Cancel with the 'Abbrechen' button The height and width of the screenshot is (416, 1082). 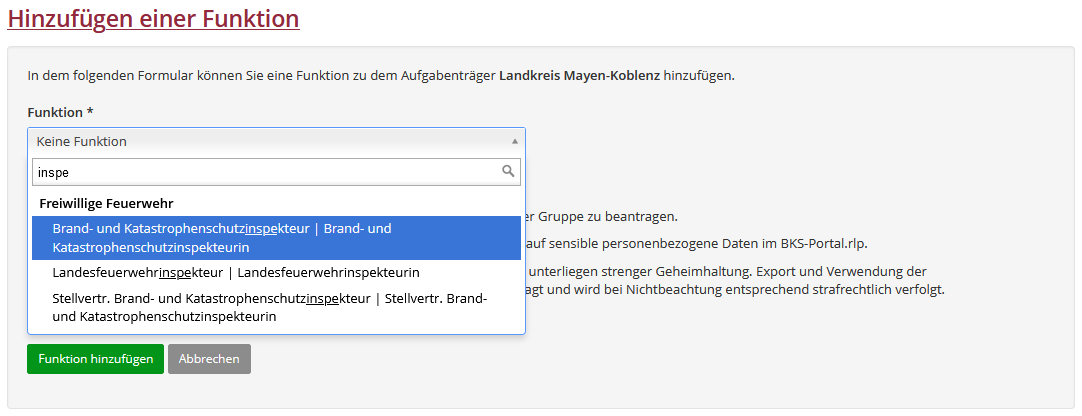coord(209,359)
